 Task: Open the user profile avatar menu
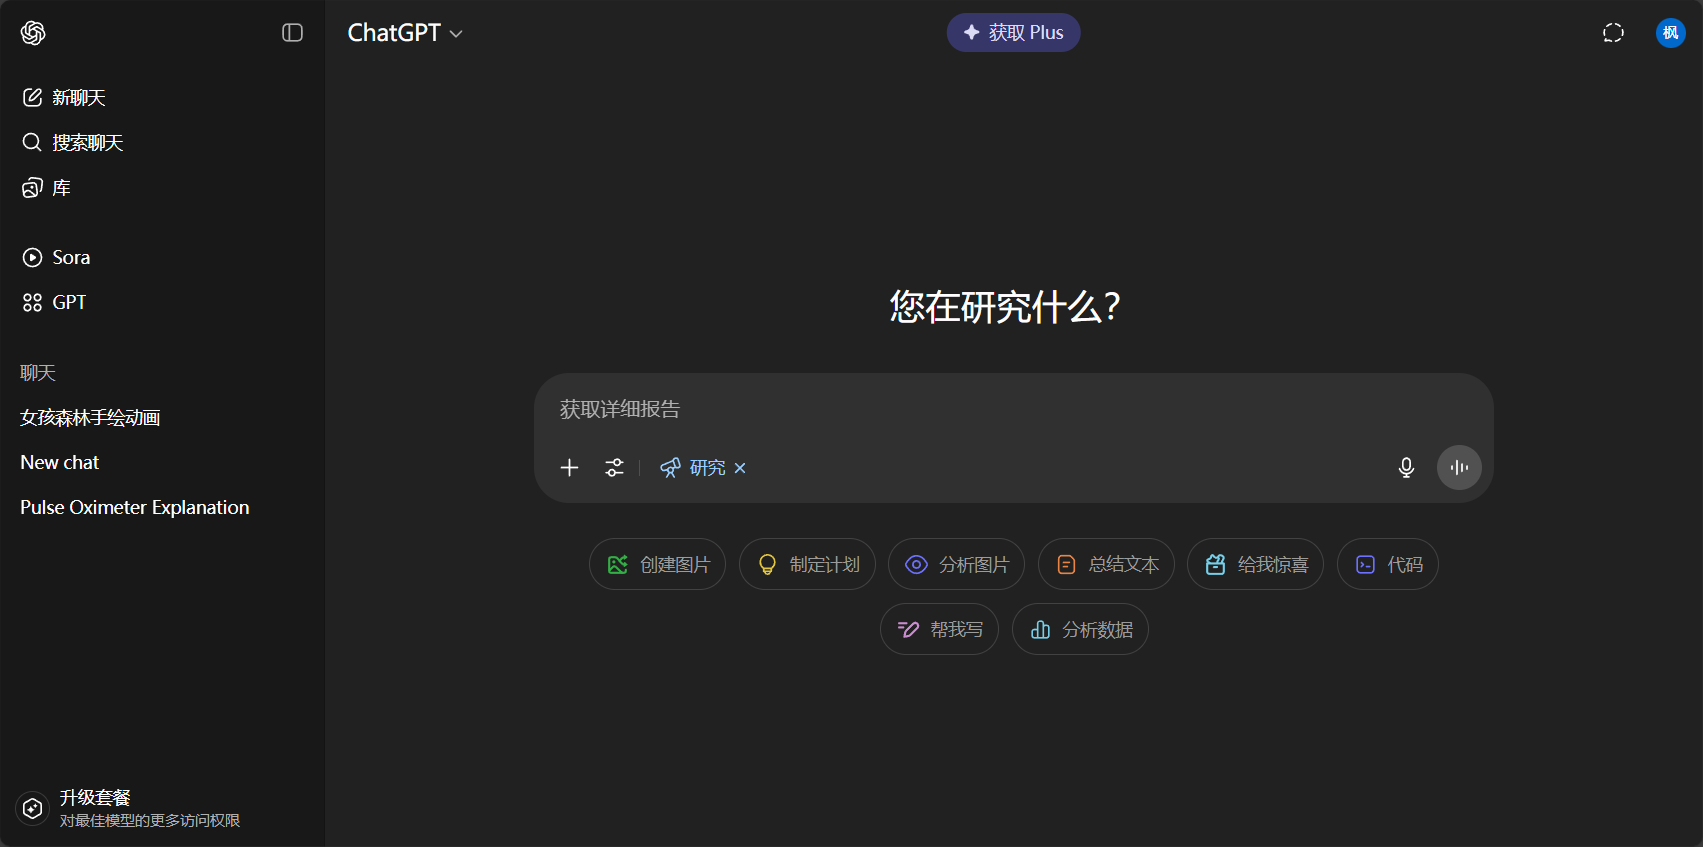[1670, 33]
